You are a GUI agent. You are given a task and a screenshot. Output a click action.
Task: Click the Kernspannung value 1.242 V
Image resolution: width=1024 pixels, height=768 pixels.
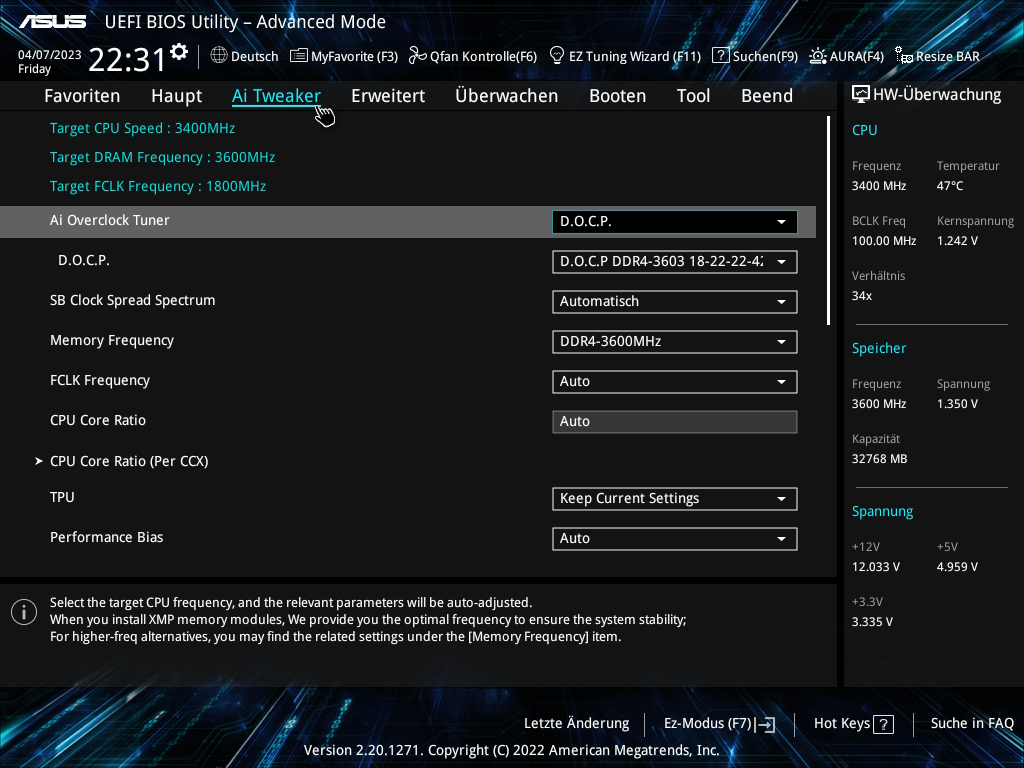(x=957, y=241)
